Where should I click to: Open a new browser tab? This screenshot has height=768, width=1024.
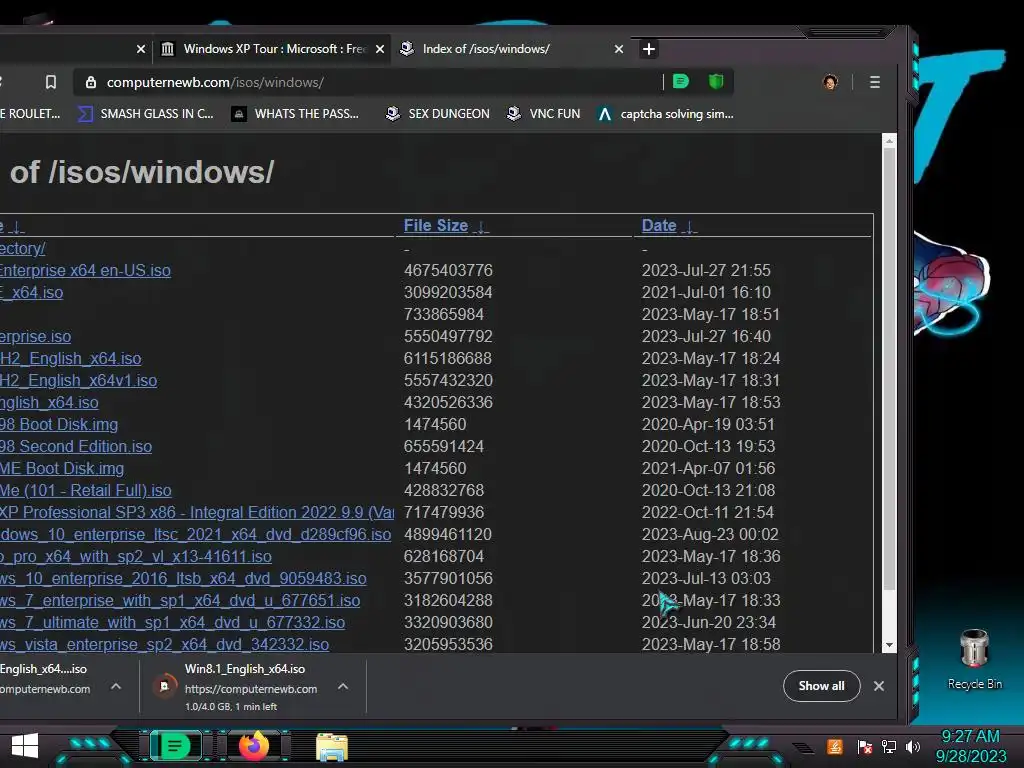coord(648,49)
